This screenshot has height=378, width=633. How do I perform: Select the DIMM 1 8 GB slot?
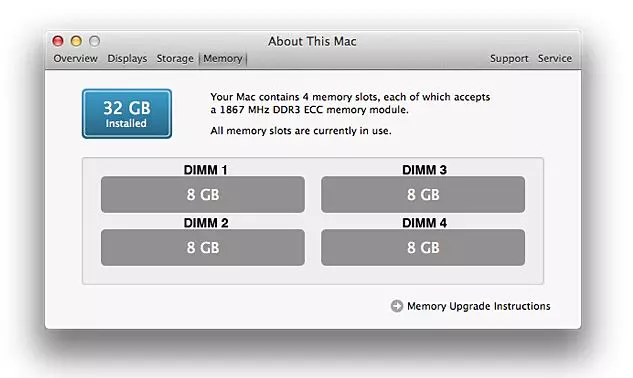[x=203, y=194]
